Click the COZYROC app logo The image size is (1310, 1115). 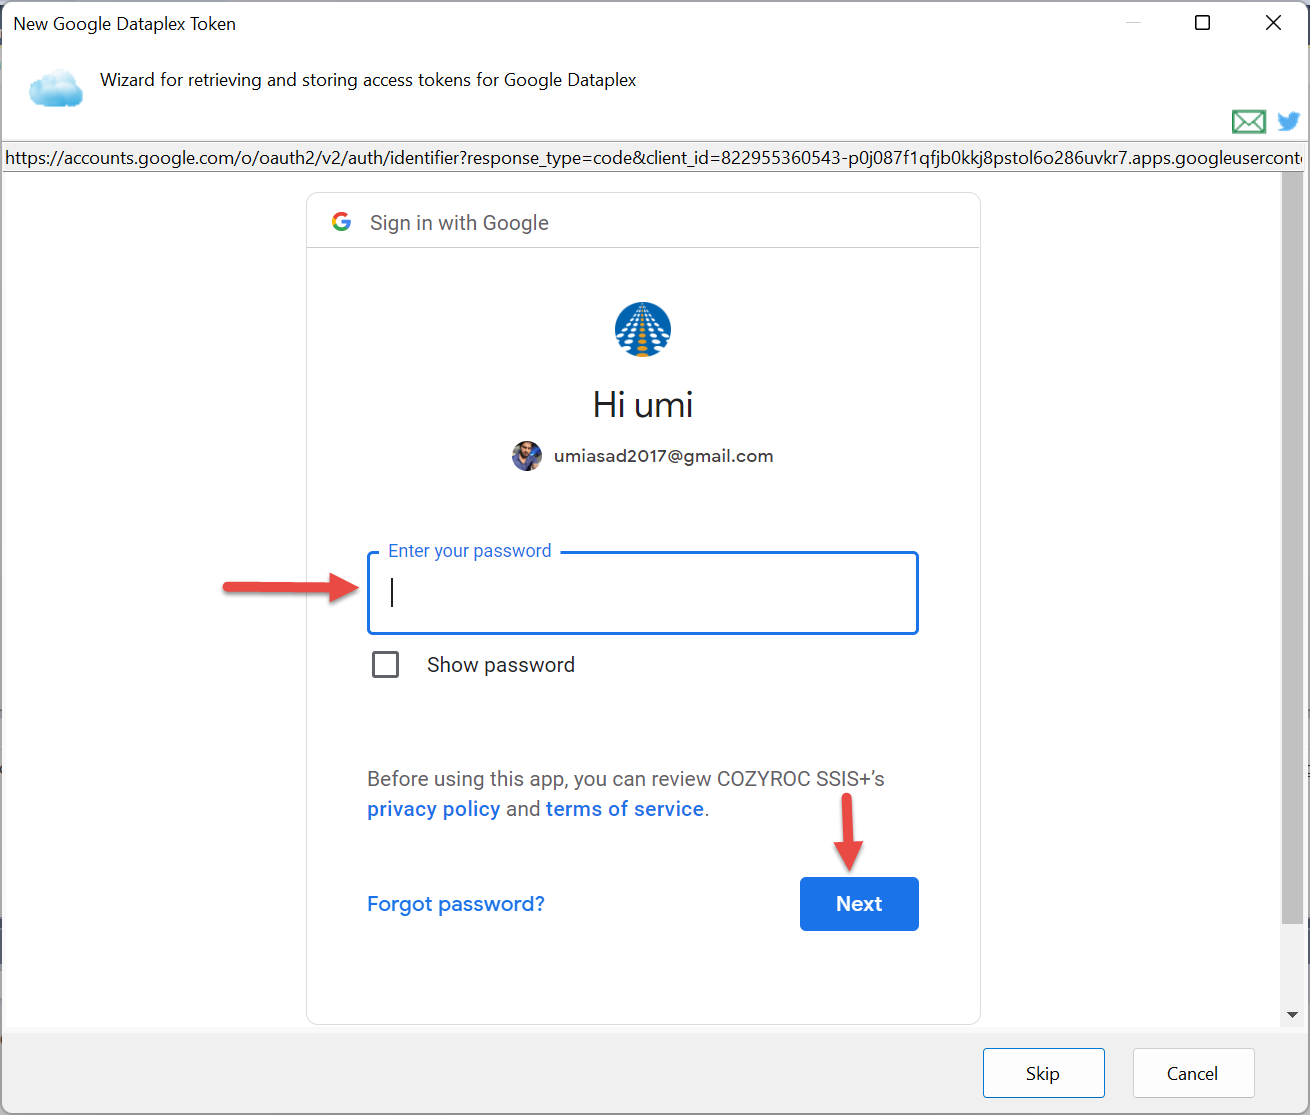click(643, 330)
